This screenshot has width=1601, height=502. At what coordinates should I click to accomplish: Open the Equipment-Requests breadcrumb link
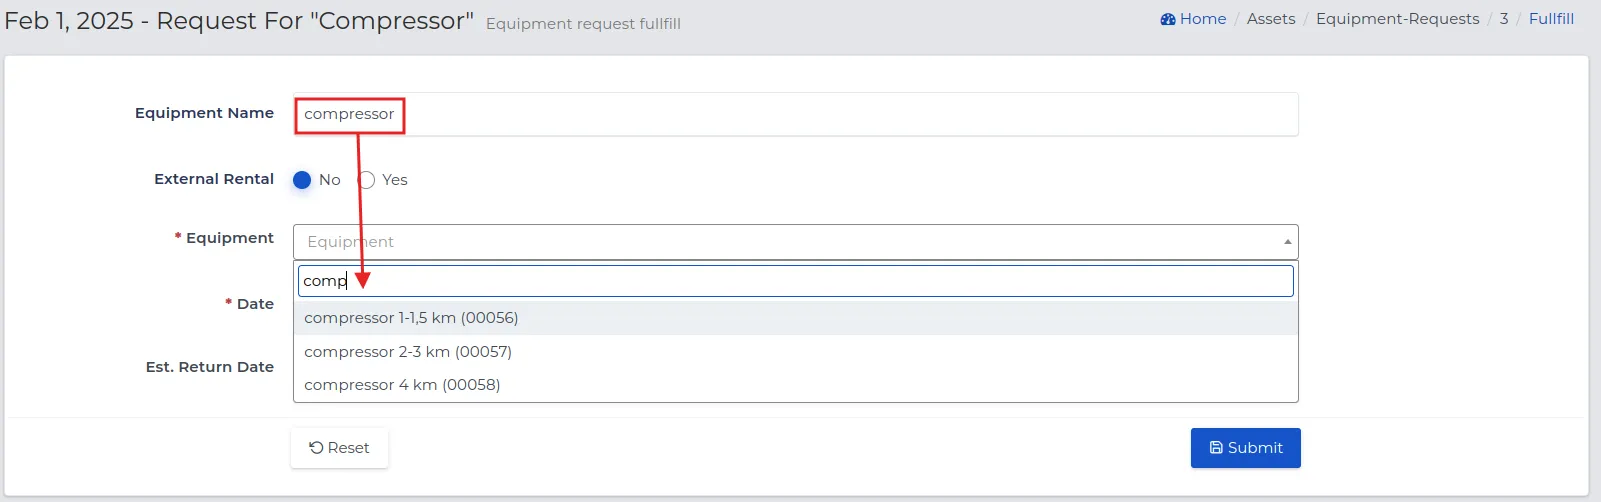[1397, 19]
